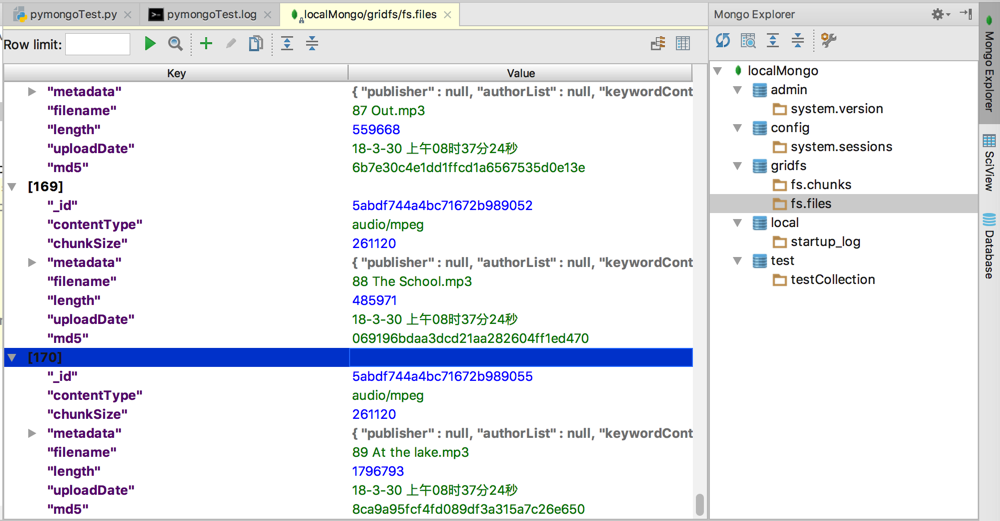This screenshot has height=521, width=1000.
Task: Run the query with green play button
Action: (150, 43)
